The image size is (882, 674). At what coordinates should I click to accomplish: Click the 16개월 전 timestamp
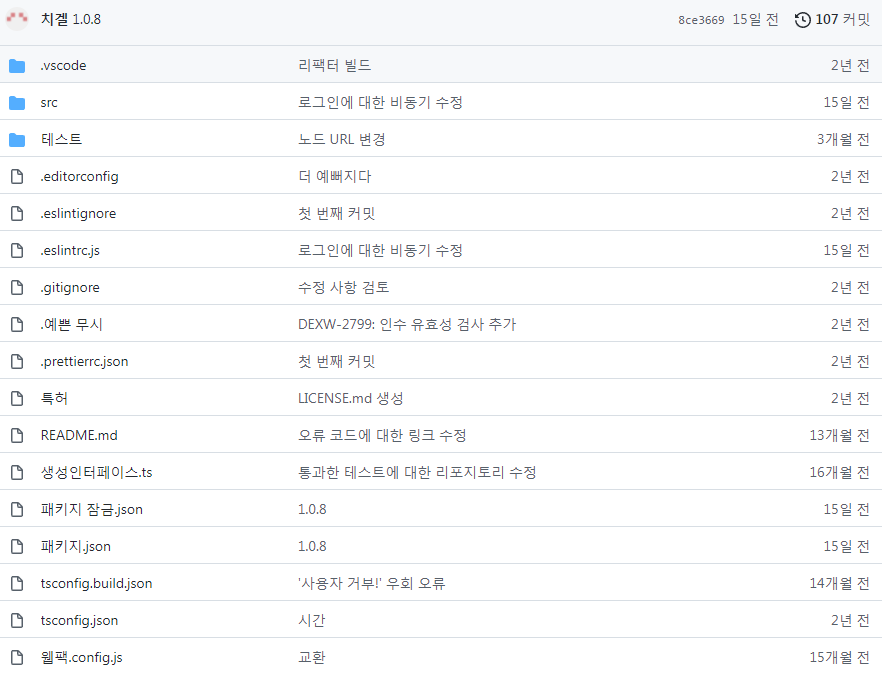point(839,473)
